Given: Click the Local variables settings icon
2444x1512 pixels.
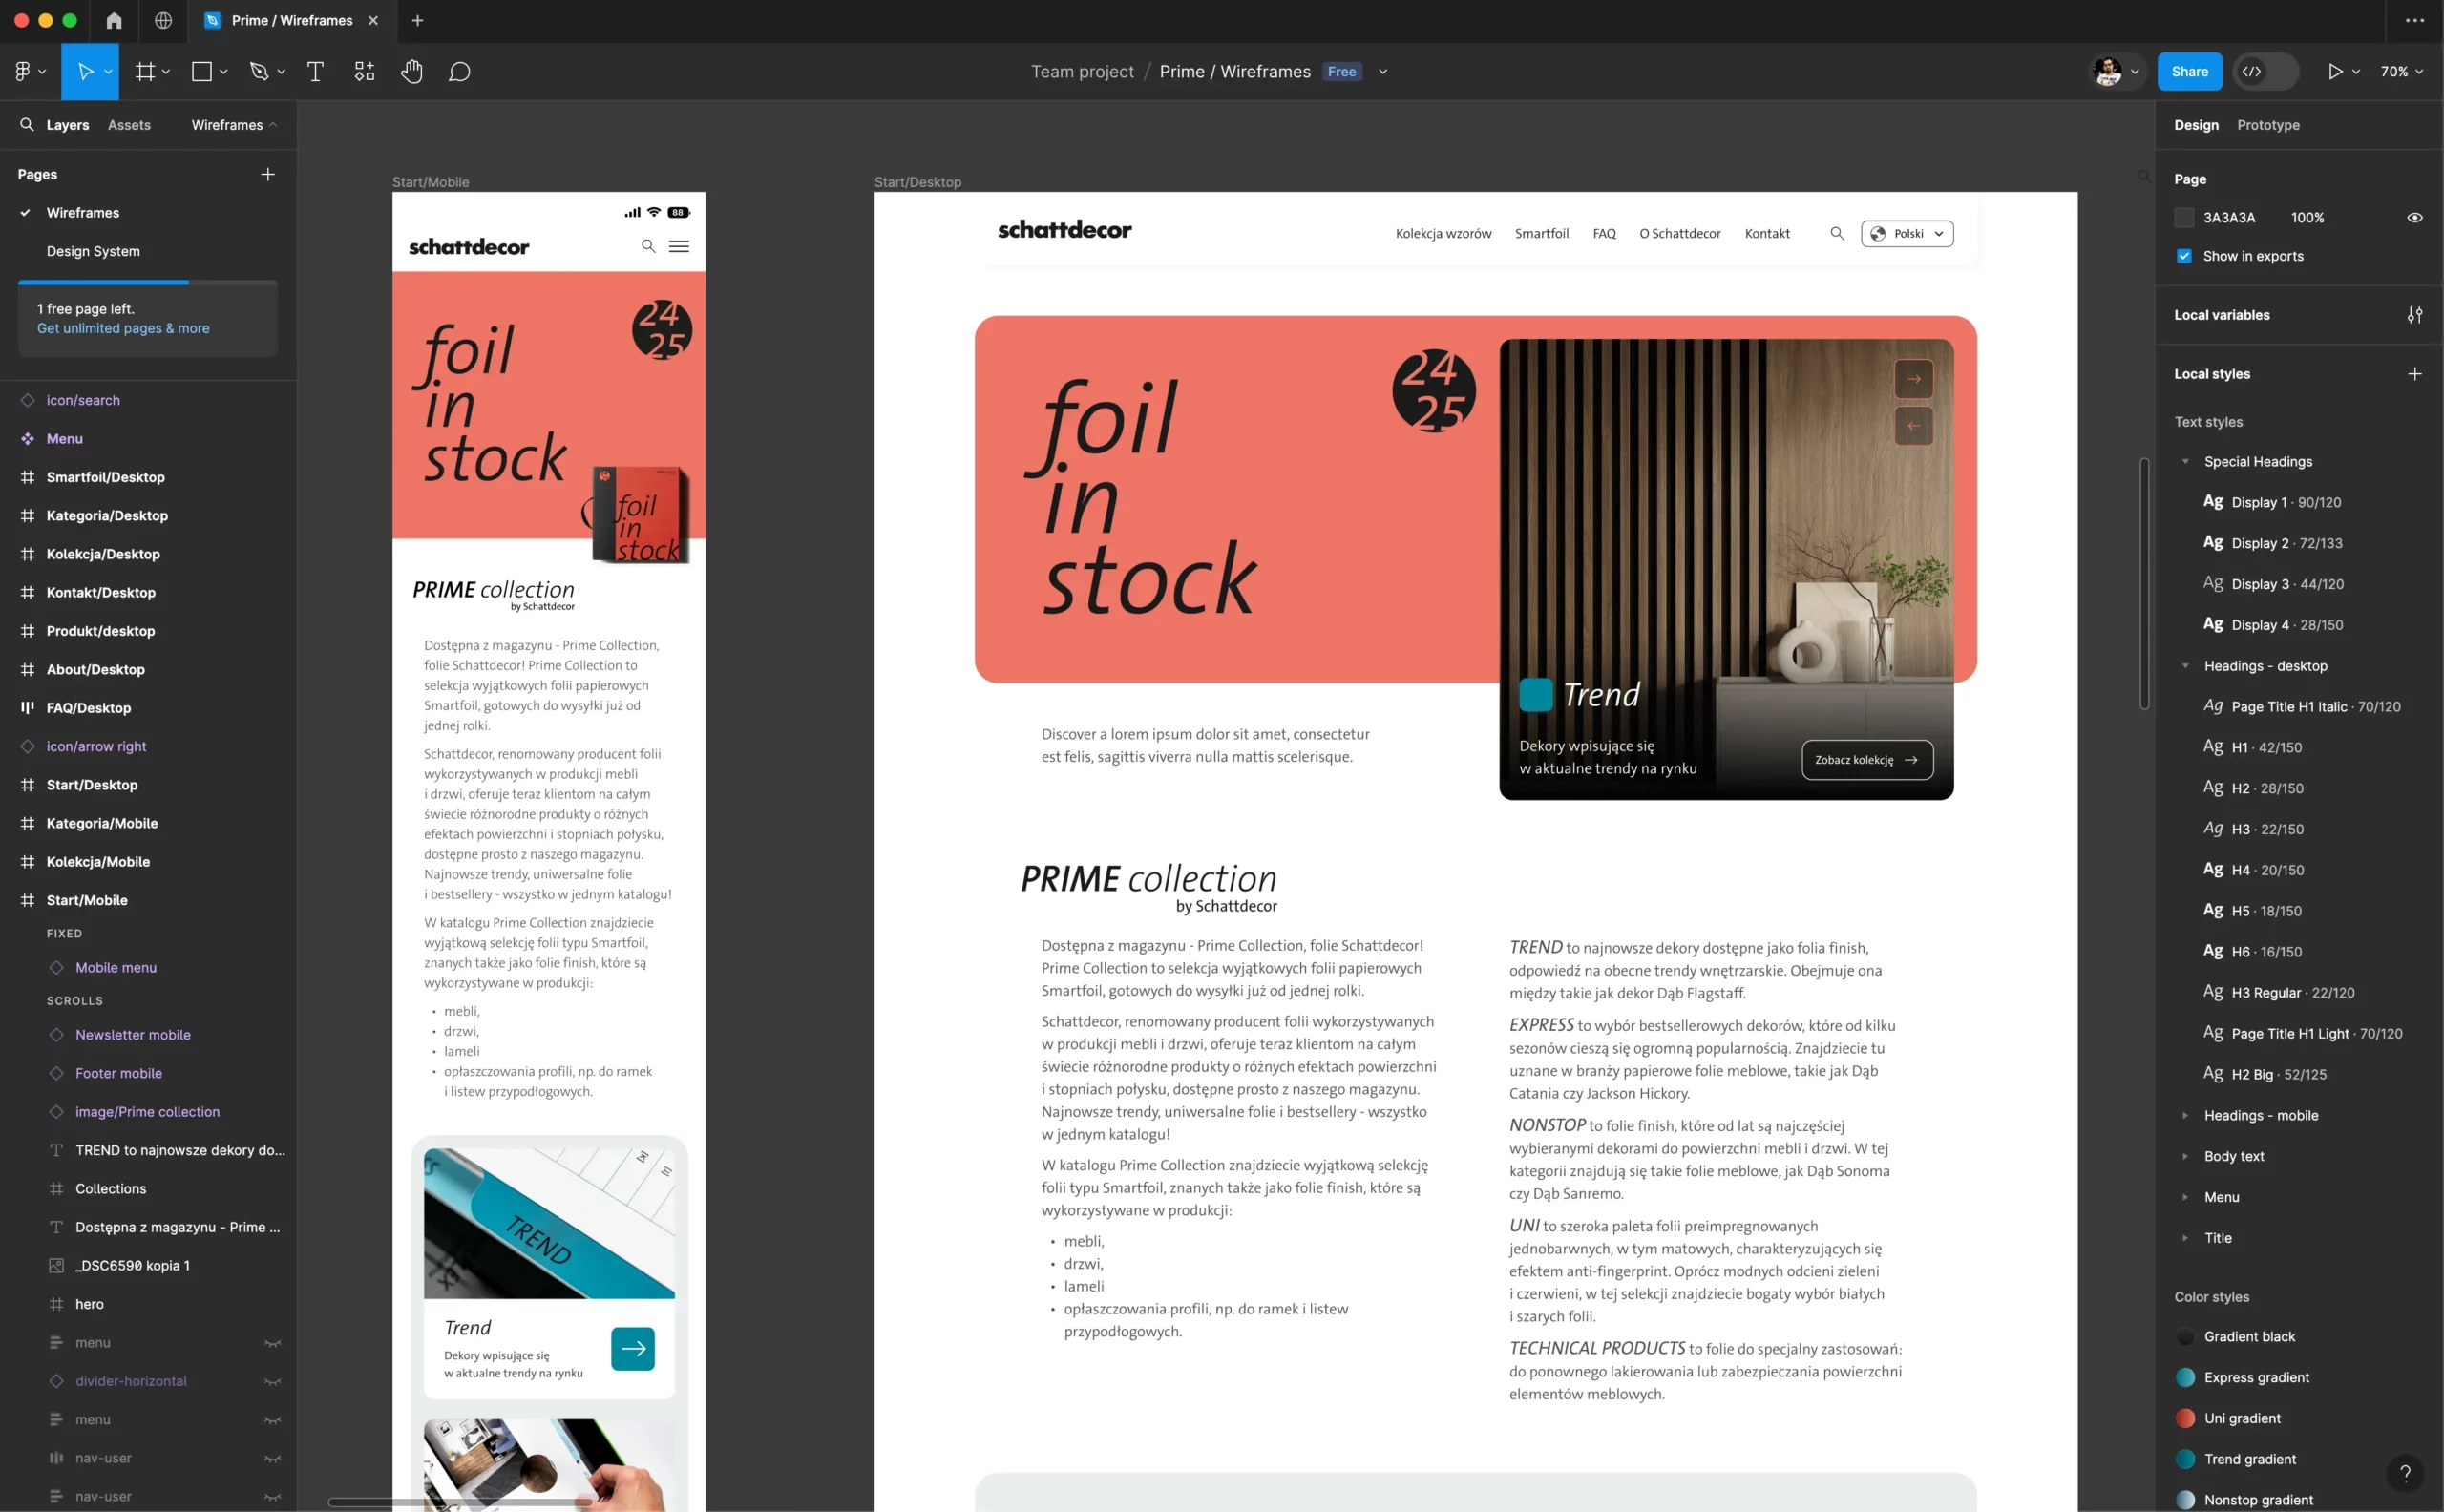Looking at the screenshot, I should pyautogui.click(x=2414, y=315).
